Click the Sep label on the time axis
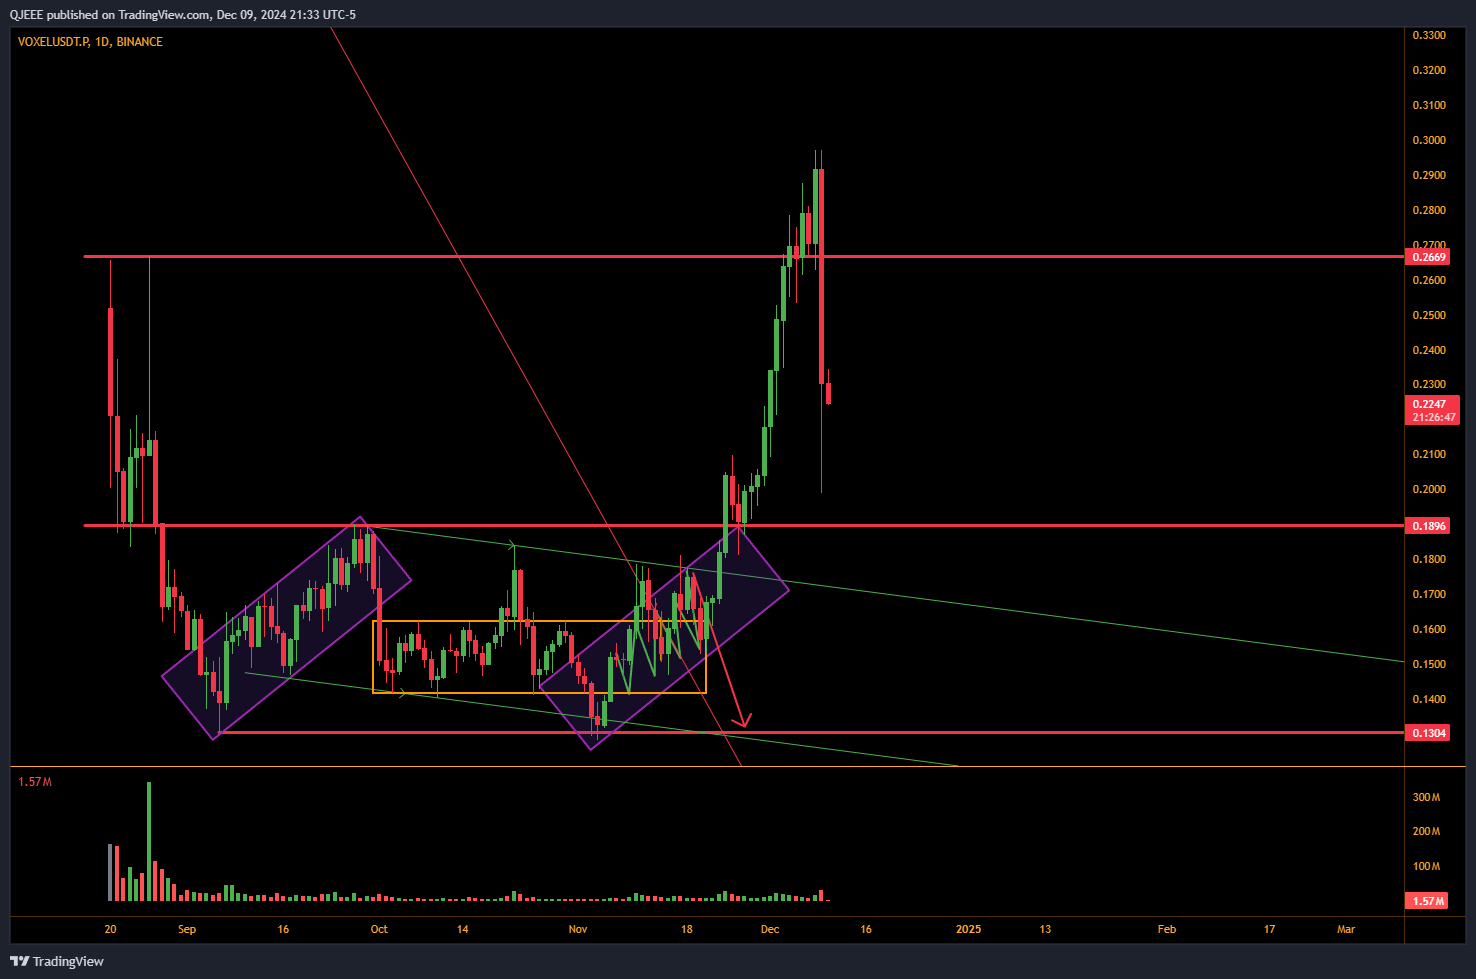 point(187,929)
